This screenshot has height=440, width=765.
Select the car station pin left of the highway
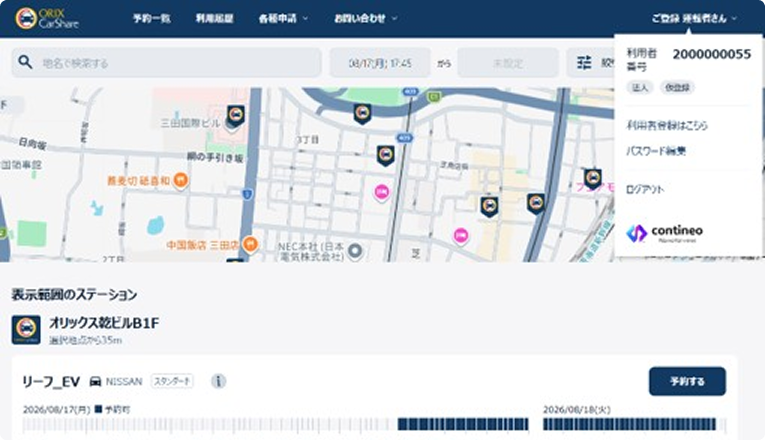[x=489, y=206]
